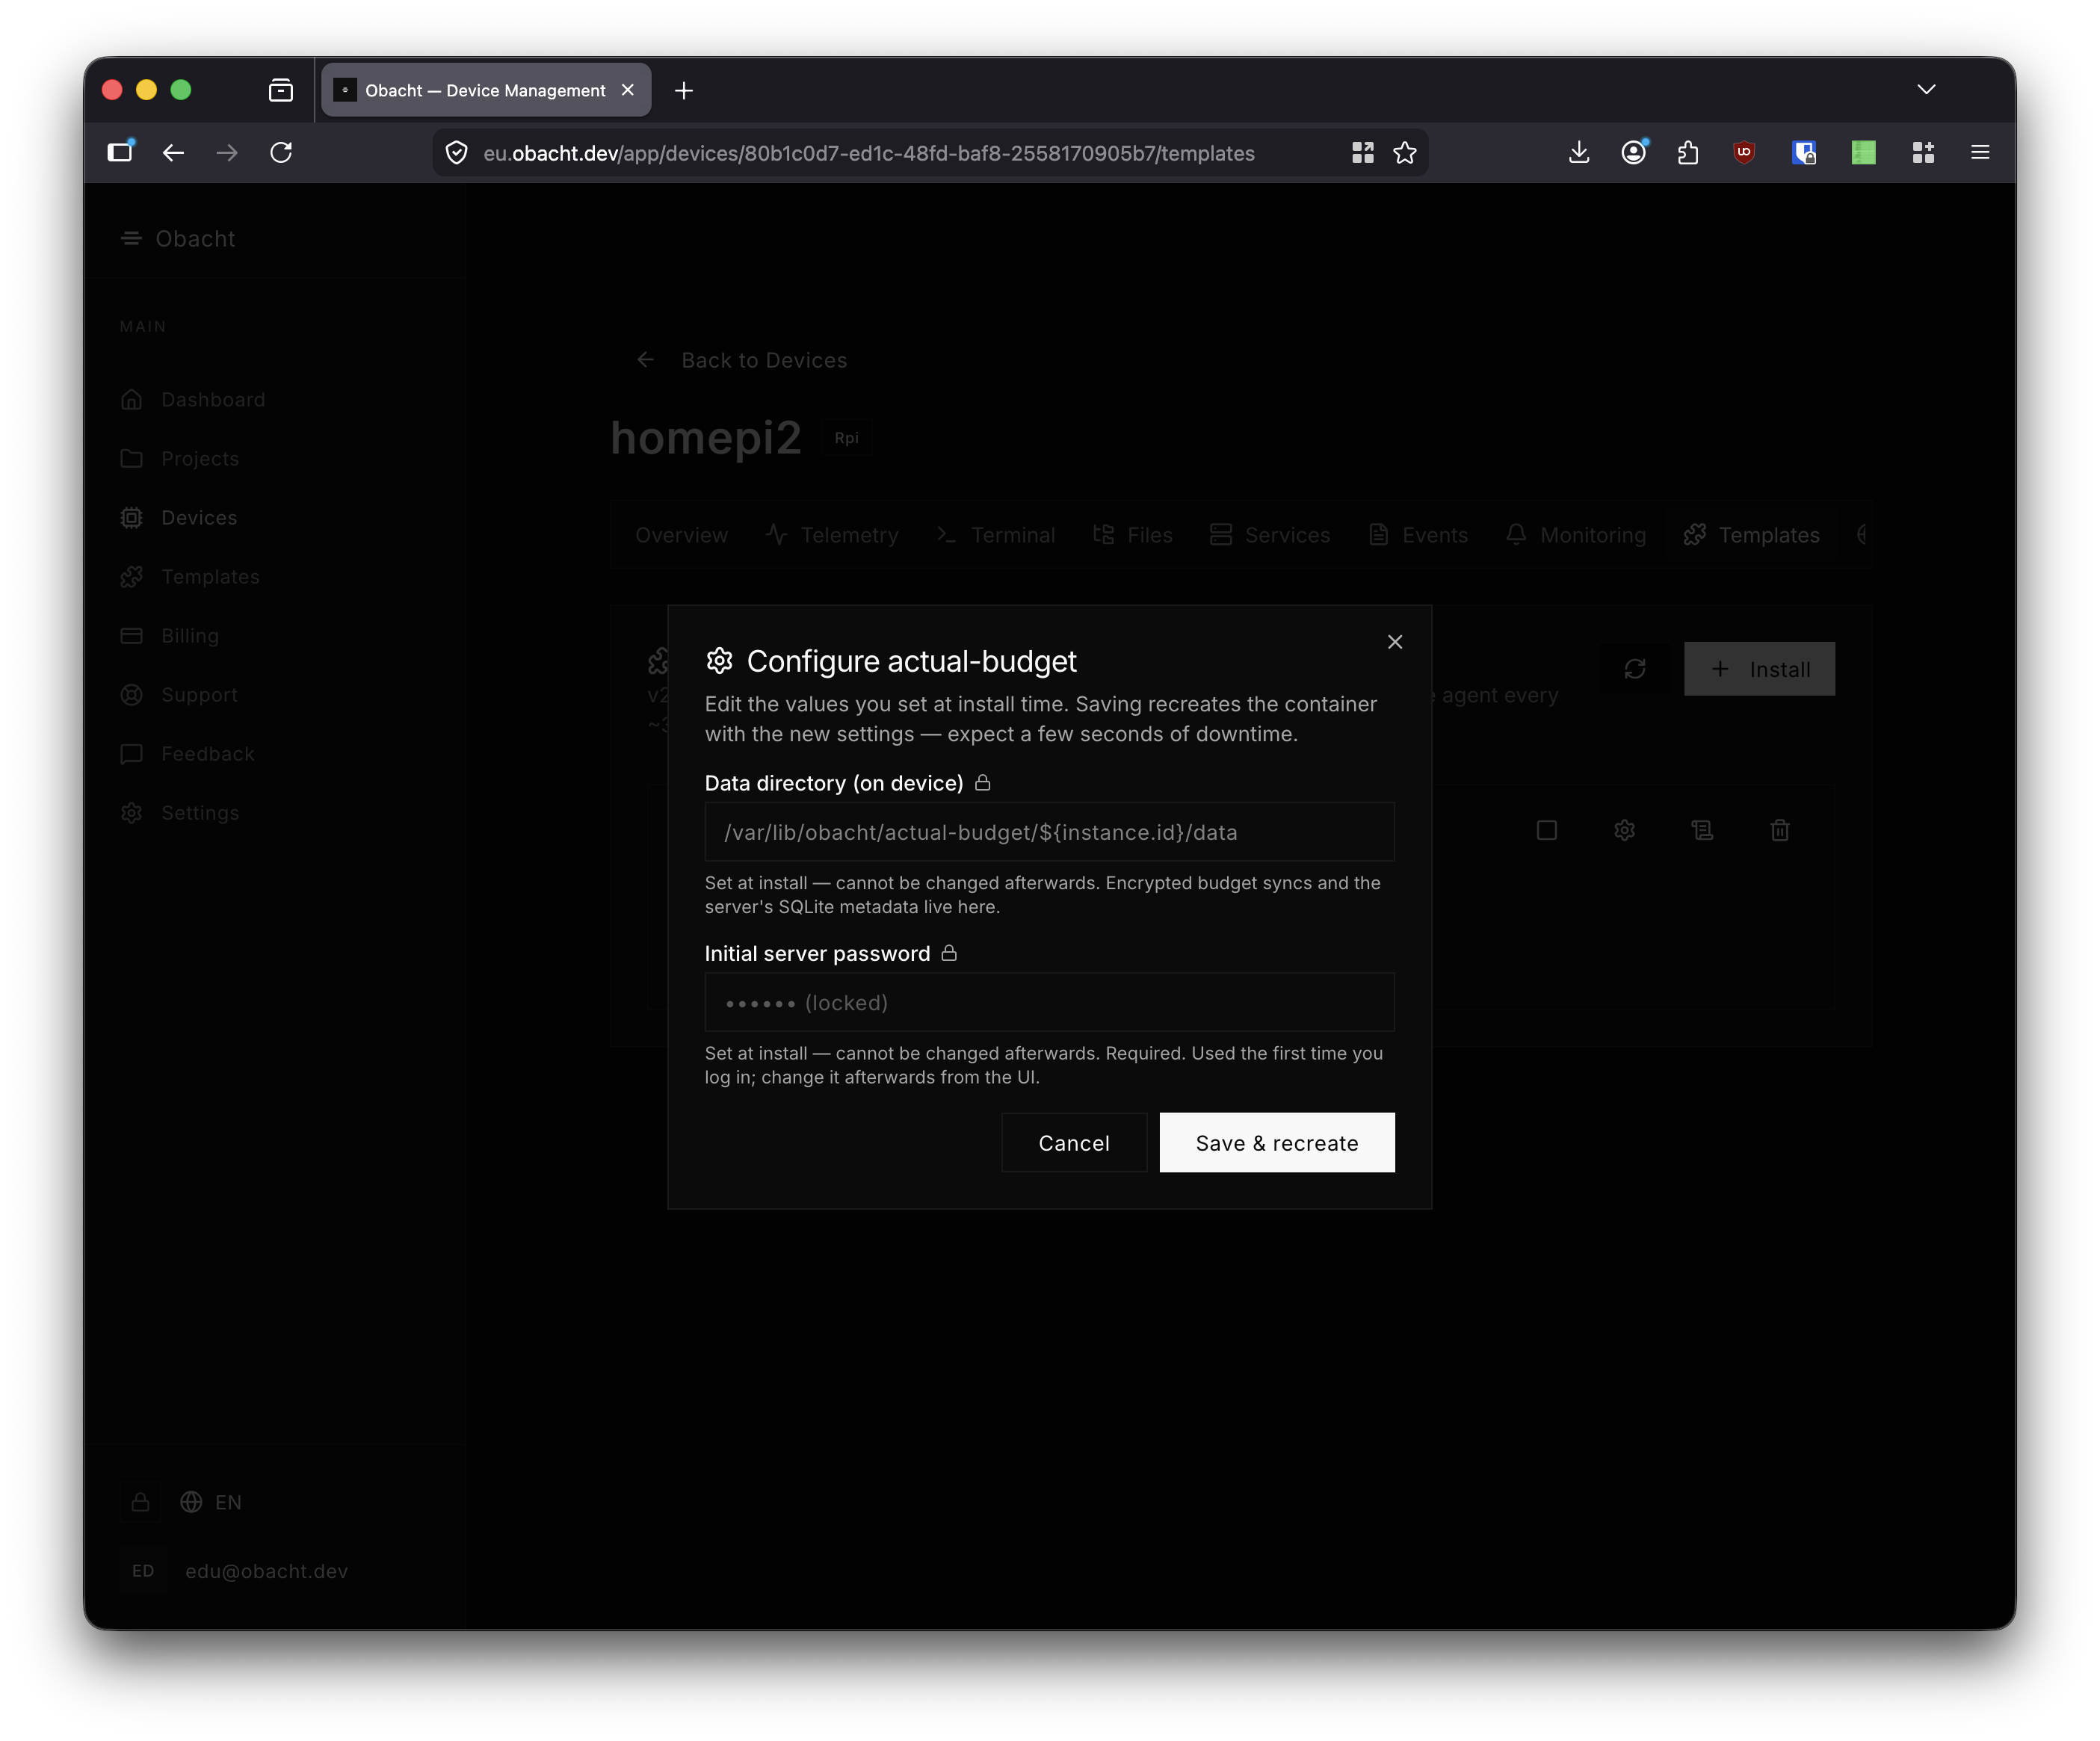Screen dimensions: 2100x1741
Task: Switch to the Monitoring tab
Action: point(1576,535)
